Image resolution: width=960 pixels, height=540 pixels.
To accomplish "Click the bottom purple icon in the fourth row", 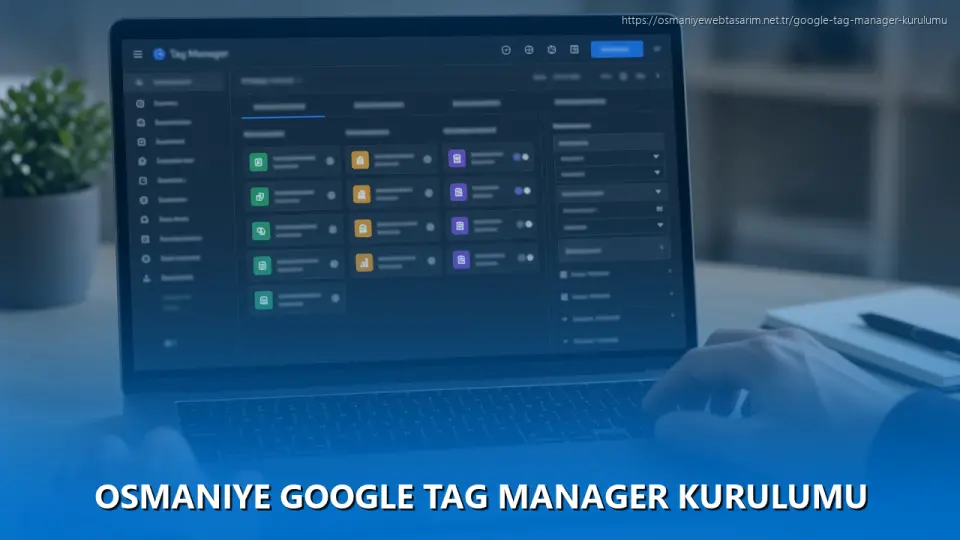I will point(461,260).
